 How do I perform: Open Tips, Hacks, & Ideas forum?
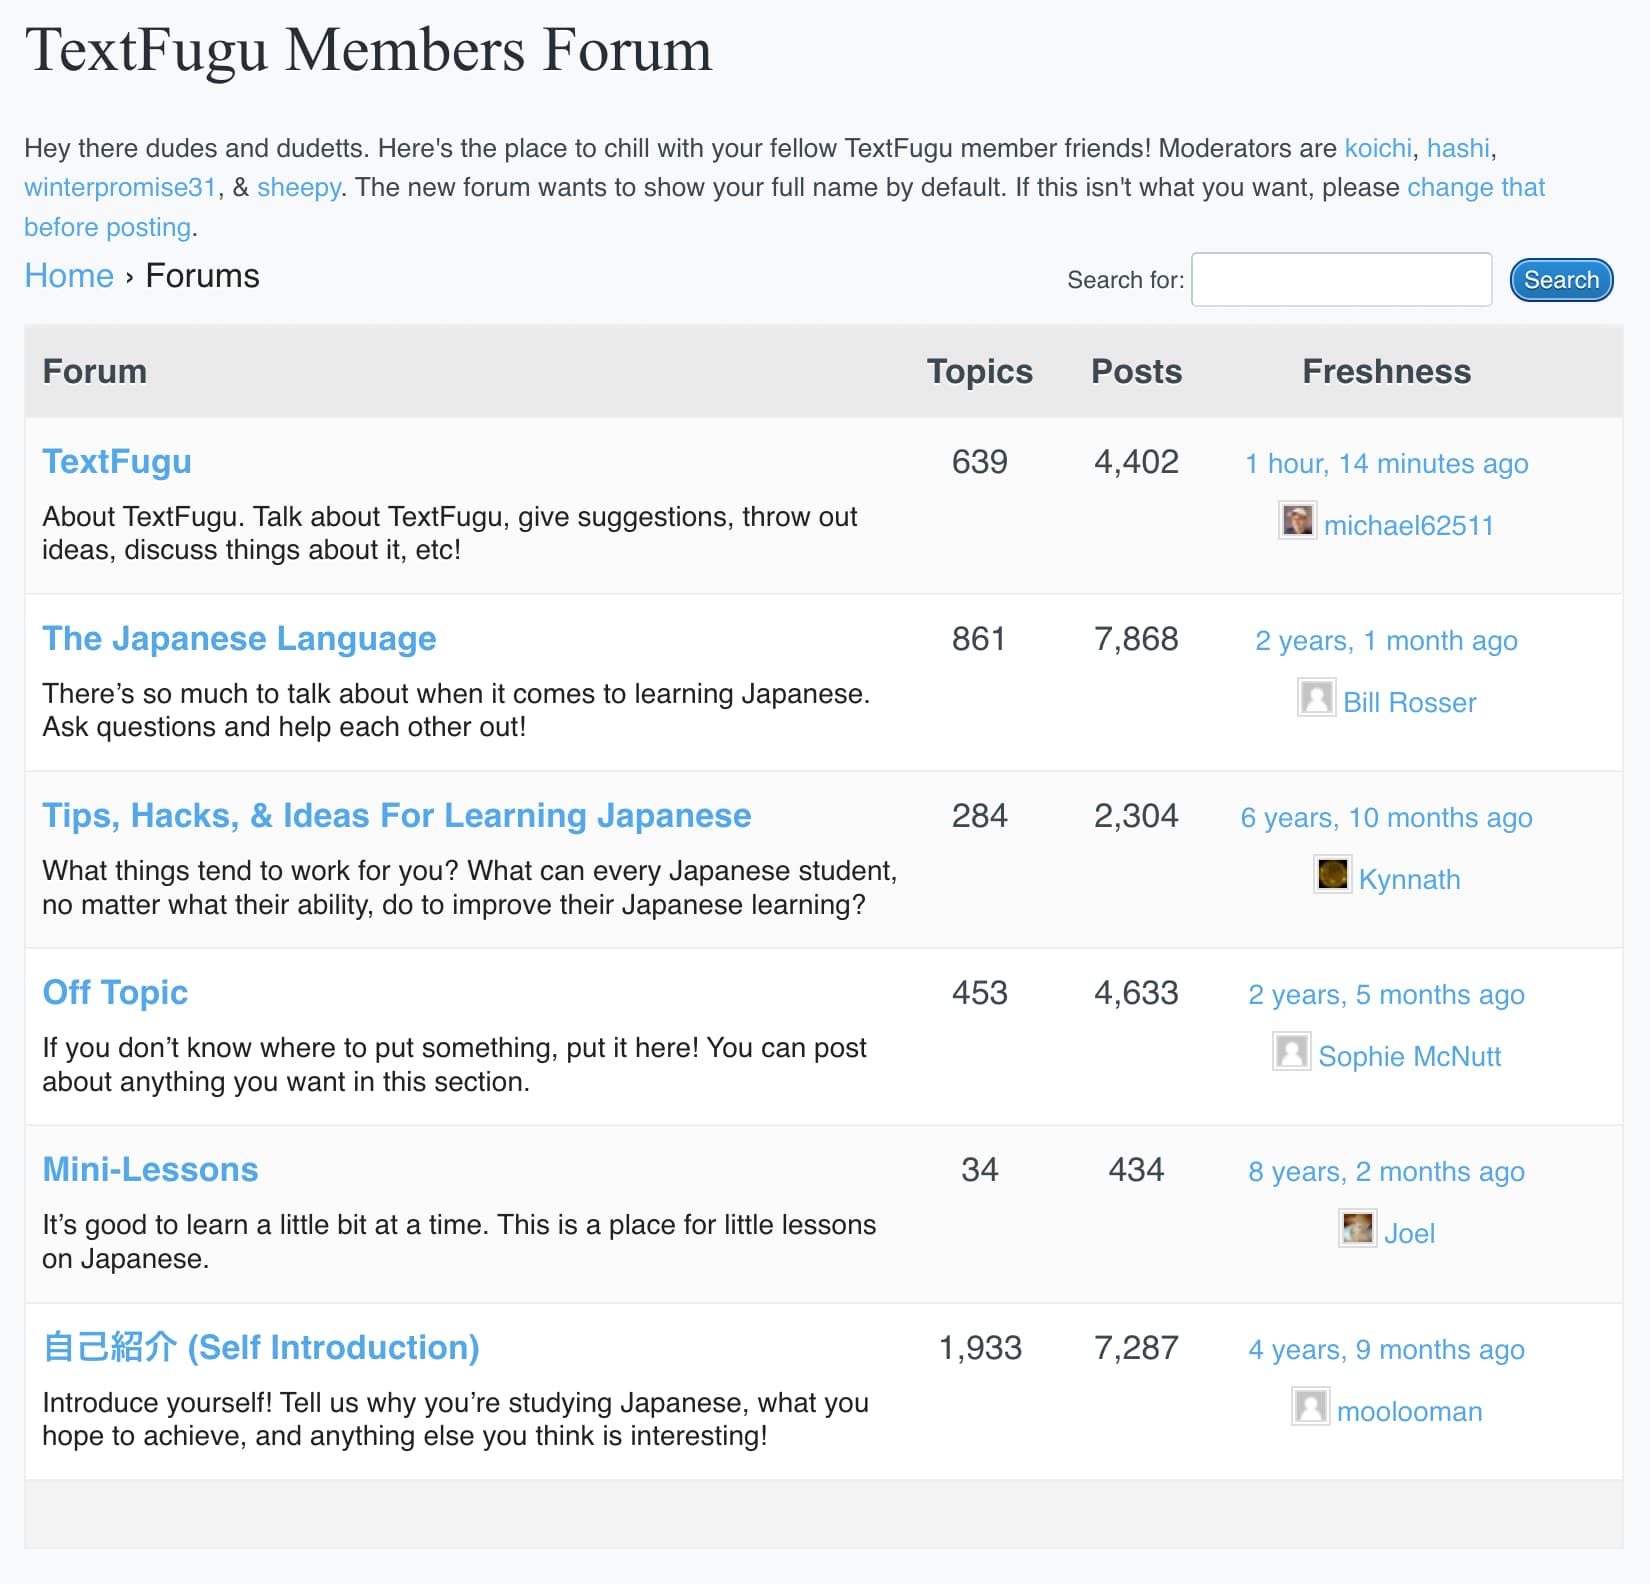point(396,816)
